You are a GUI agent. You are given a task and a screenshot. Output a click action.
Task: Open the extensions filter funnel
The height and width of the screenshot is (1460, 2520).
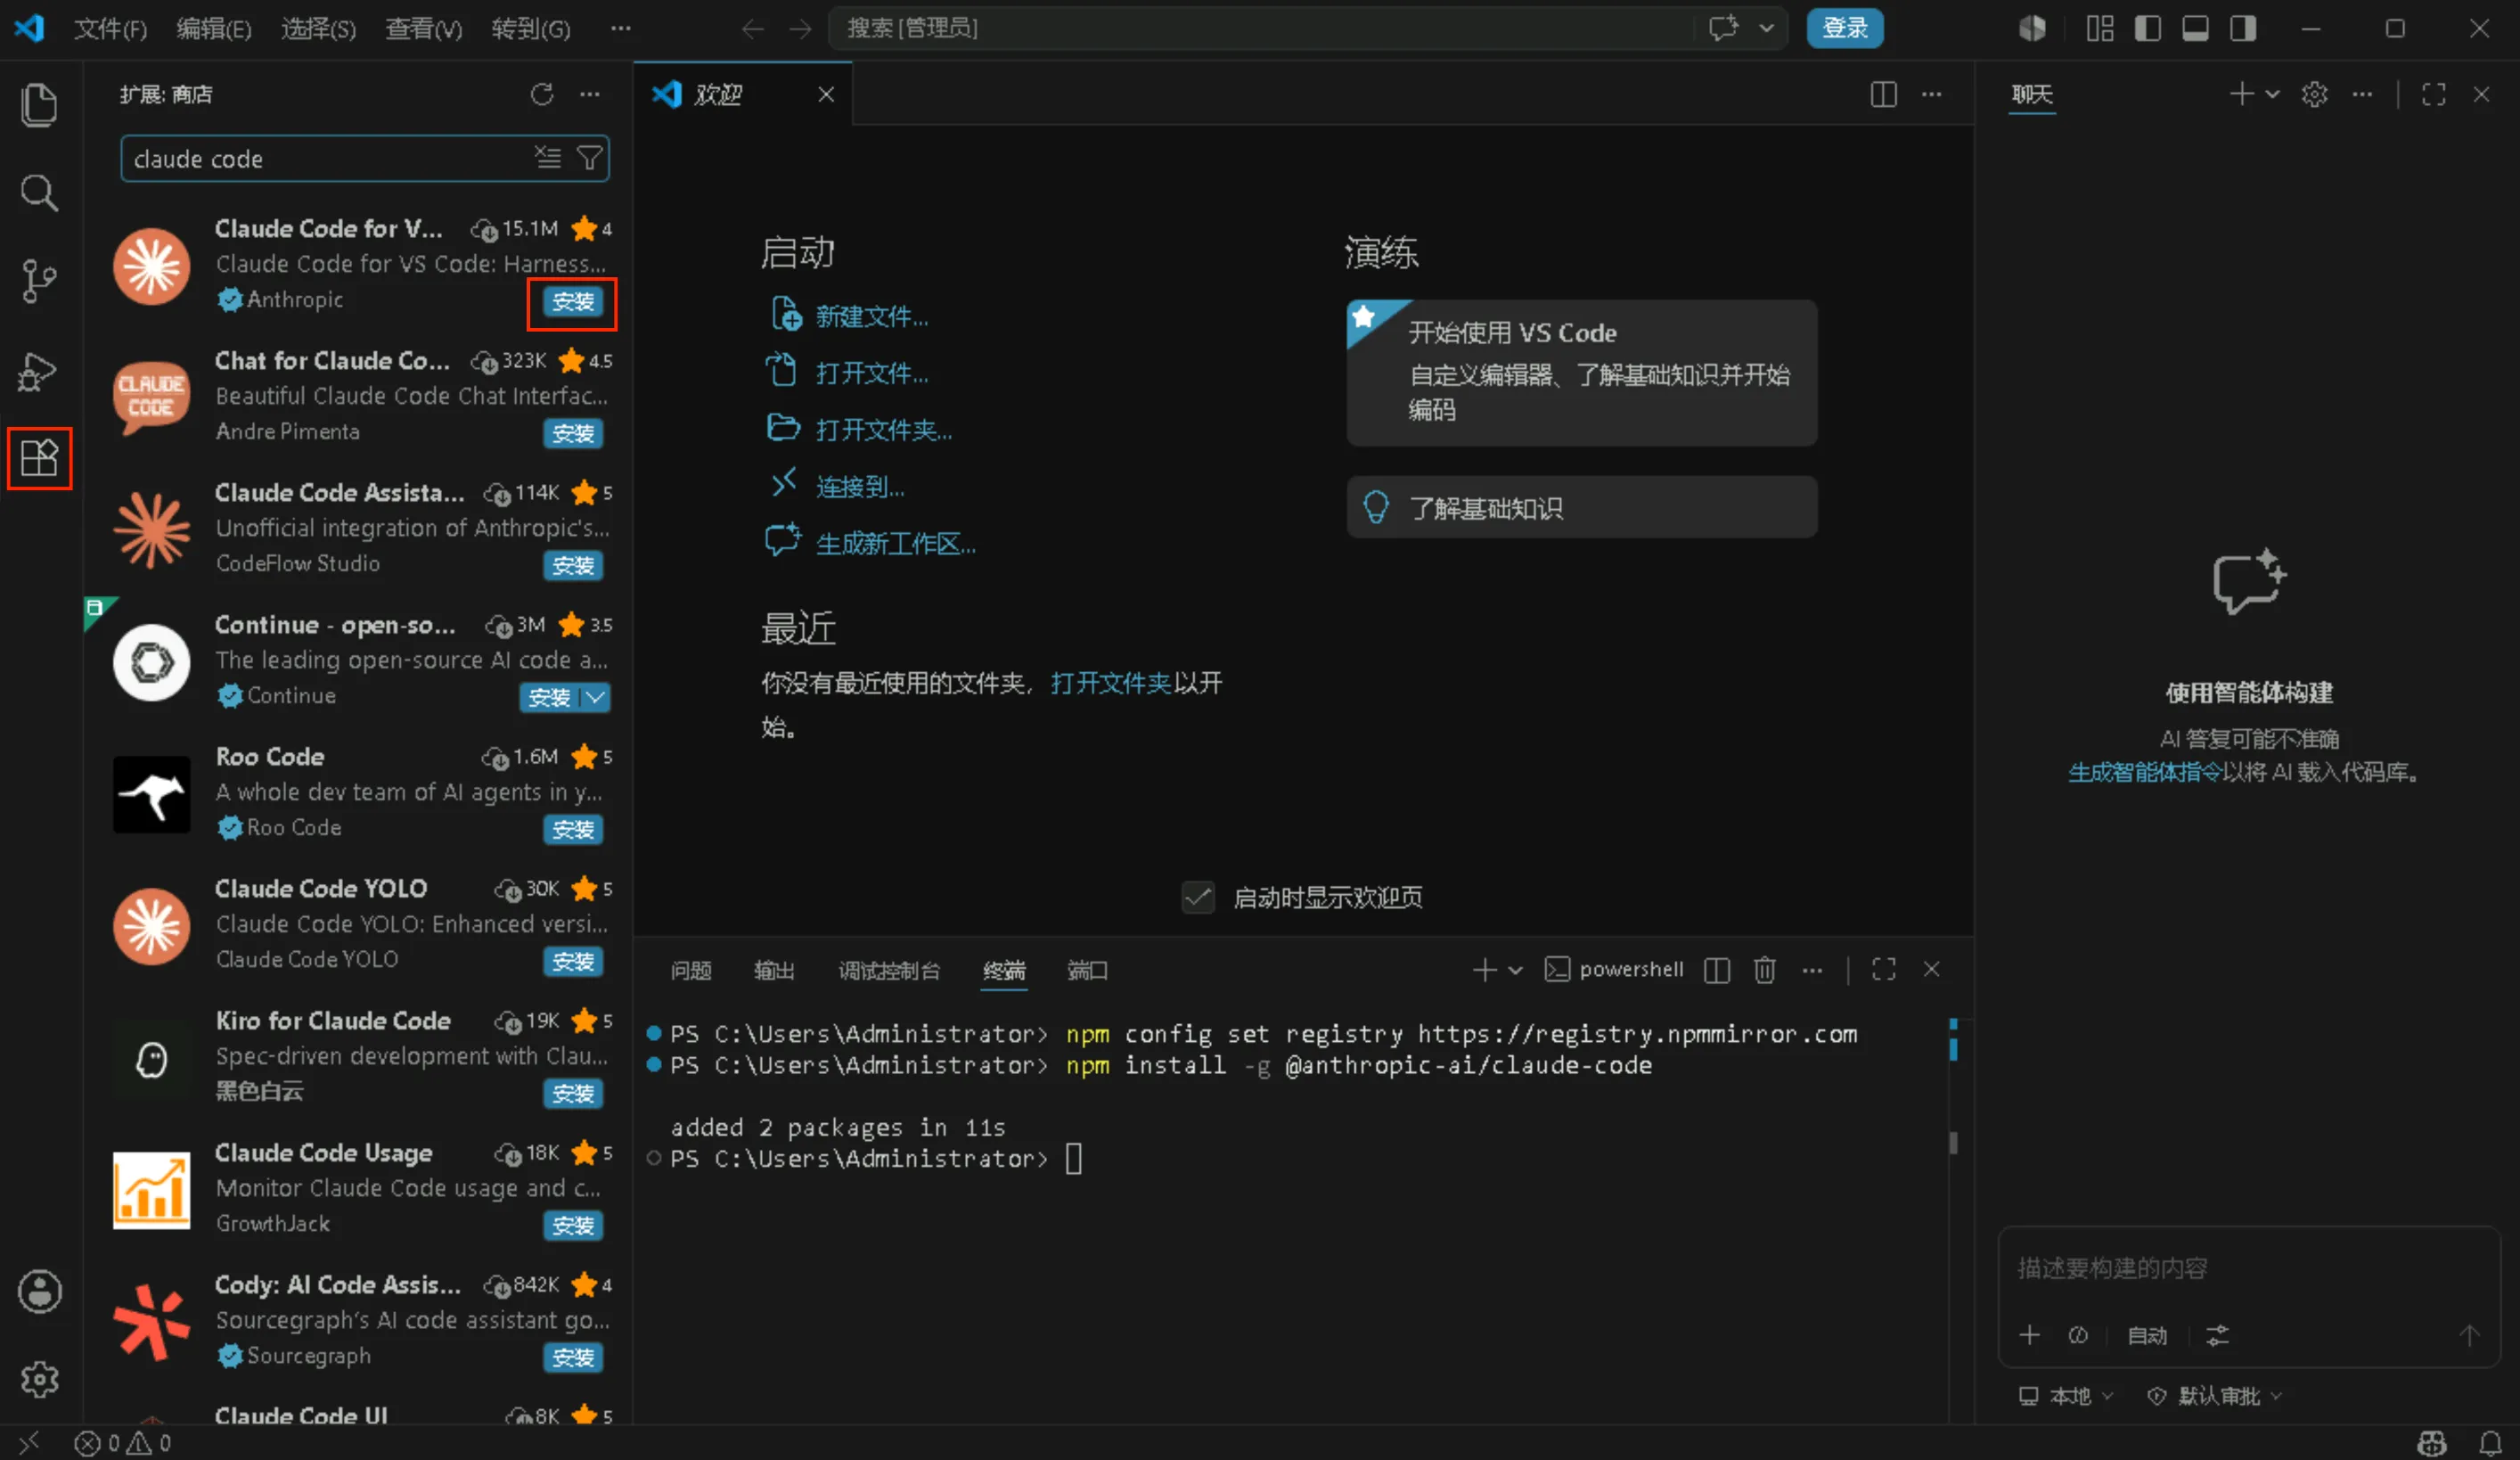coord(590,157)
